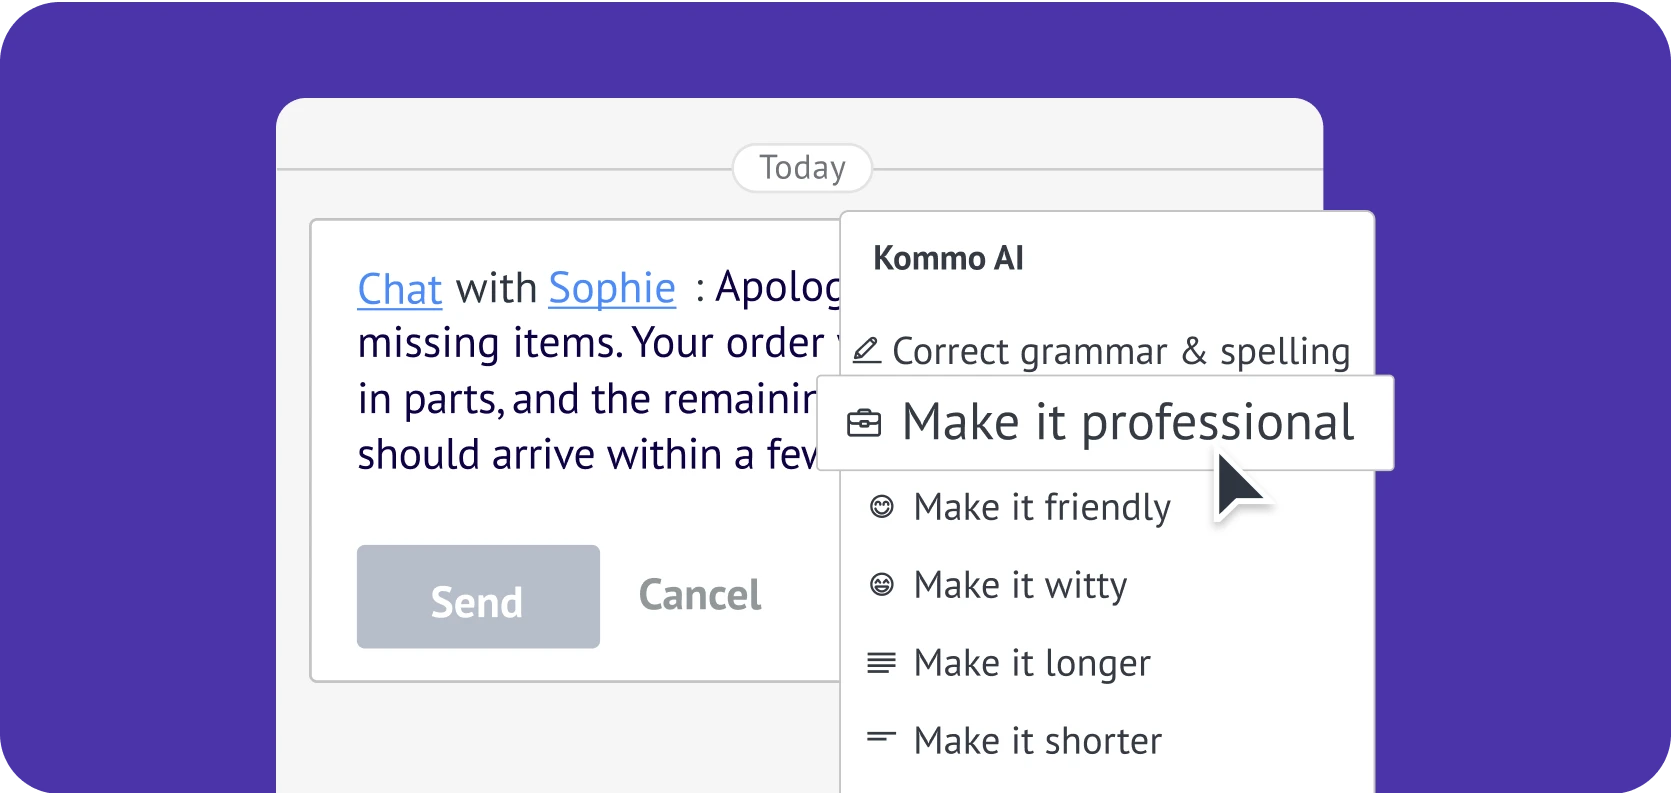Click Cancel to discard the message

point(699,596)
